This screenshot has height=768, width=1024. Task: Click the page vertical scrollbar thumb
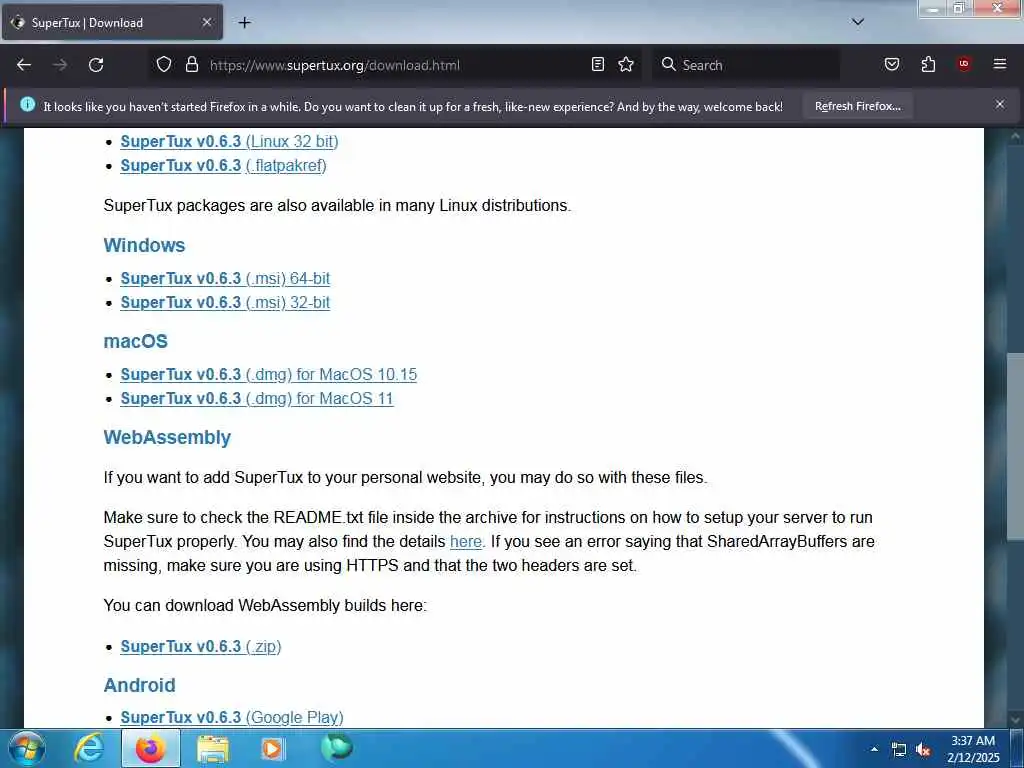tap(1016, 446)
